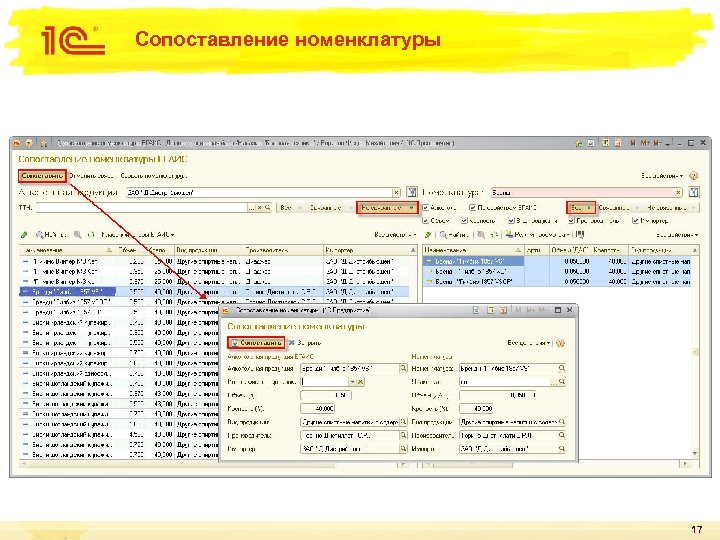The height and width of the screenshot is (540, 720).
Task: Open Номенклатура lookup magnifier in dialog
Action: coord(562,368)
